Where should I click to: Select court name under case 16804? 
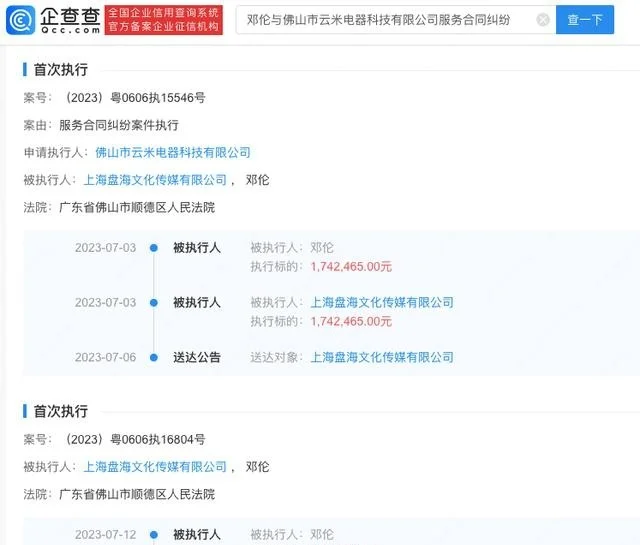(137, 494)
